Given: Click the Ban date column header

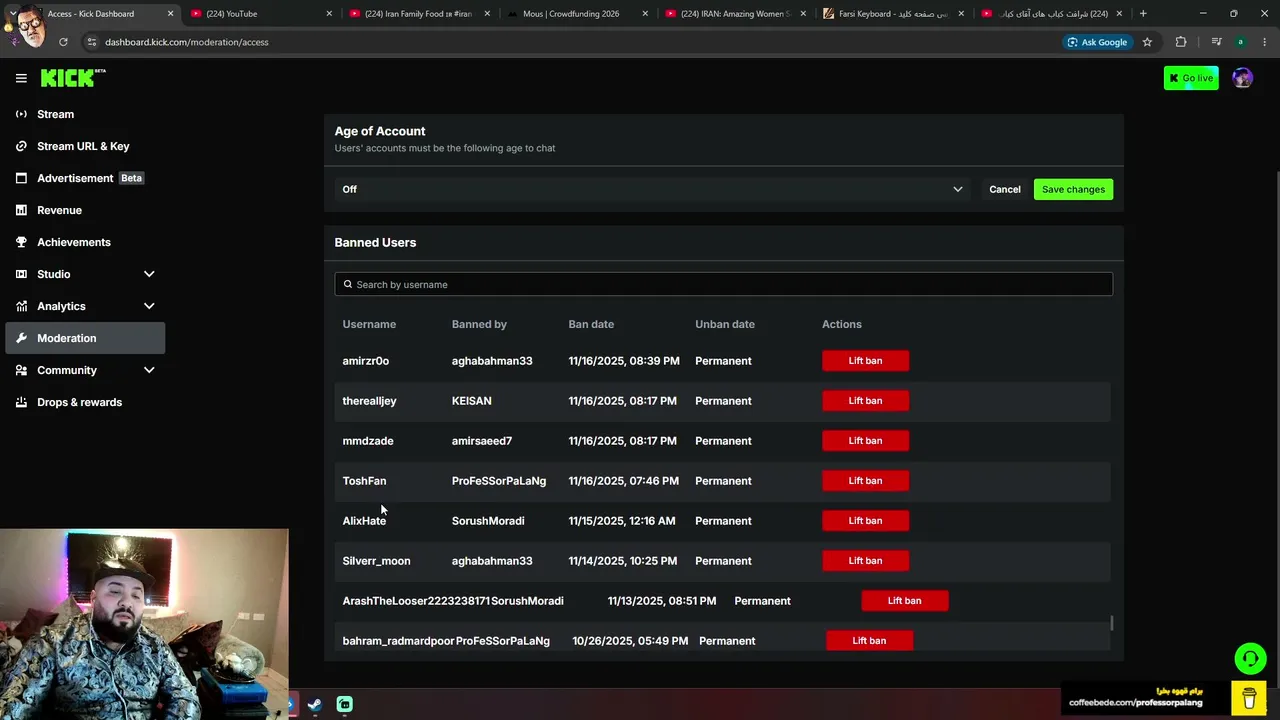Looking at the screenshot, I should (x=591, y=324).
